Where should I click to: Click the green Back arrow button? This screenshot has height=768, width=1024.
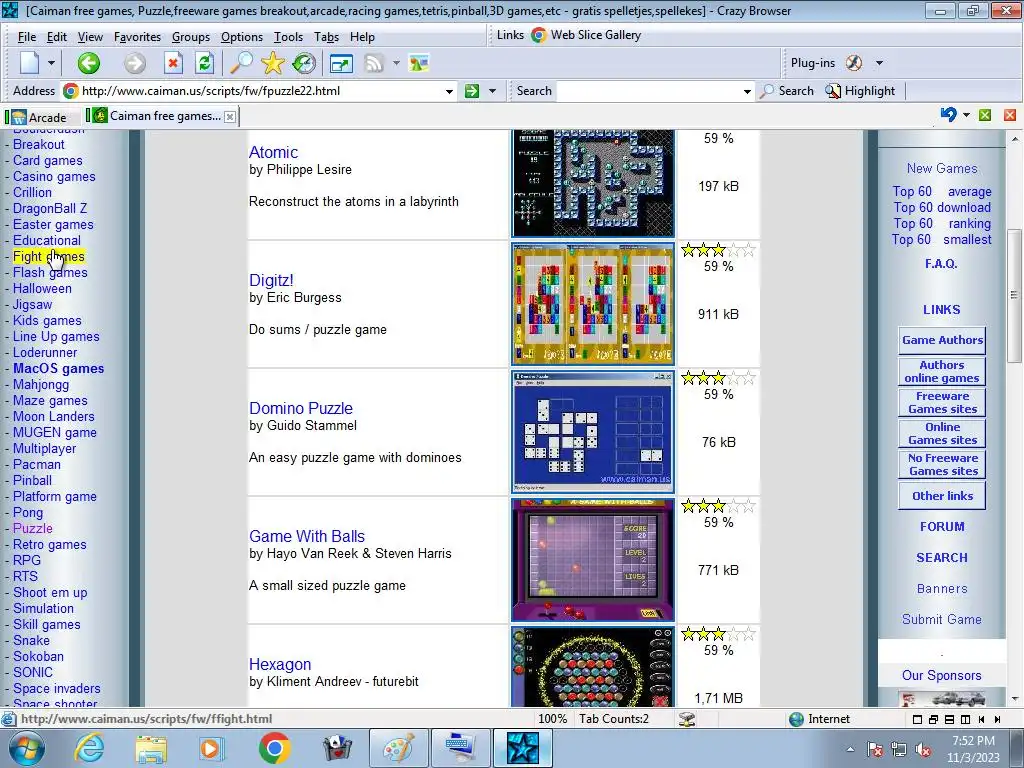click(x=89, y=63)
